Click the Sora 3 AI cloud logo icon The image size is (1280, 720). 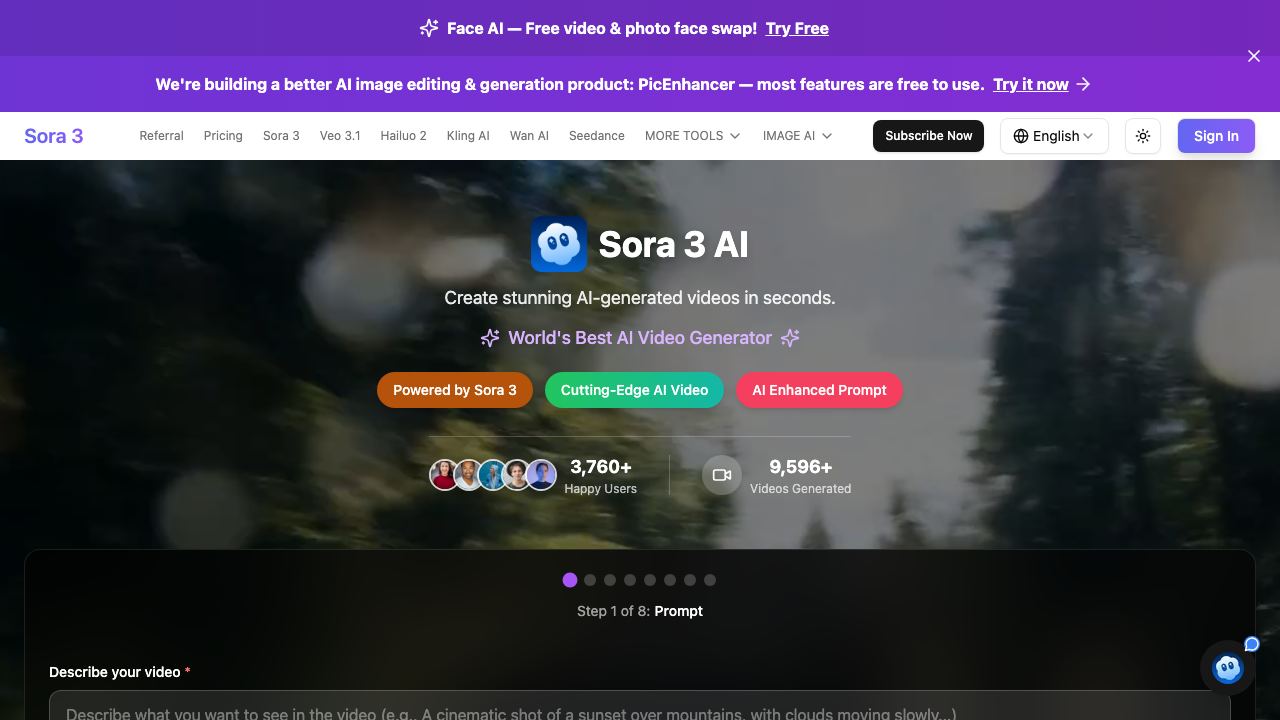point(559,244)
